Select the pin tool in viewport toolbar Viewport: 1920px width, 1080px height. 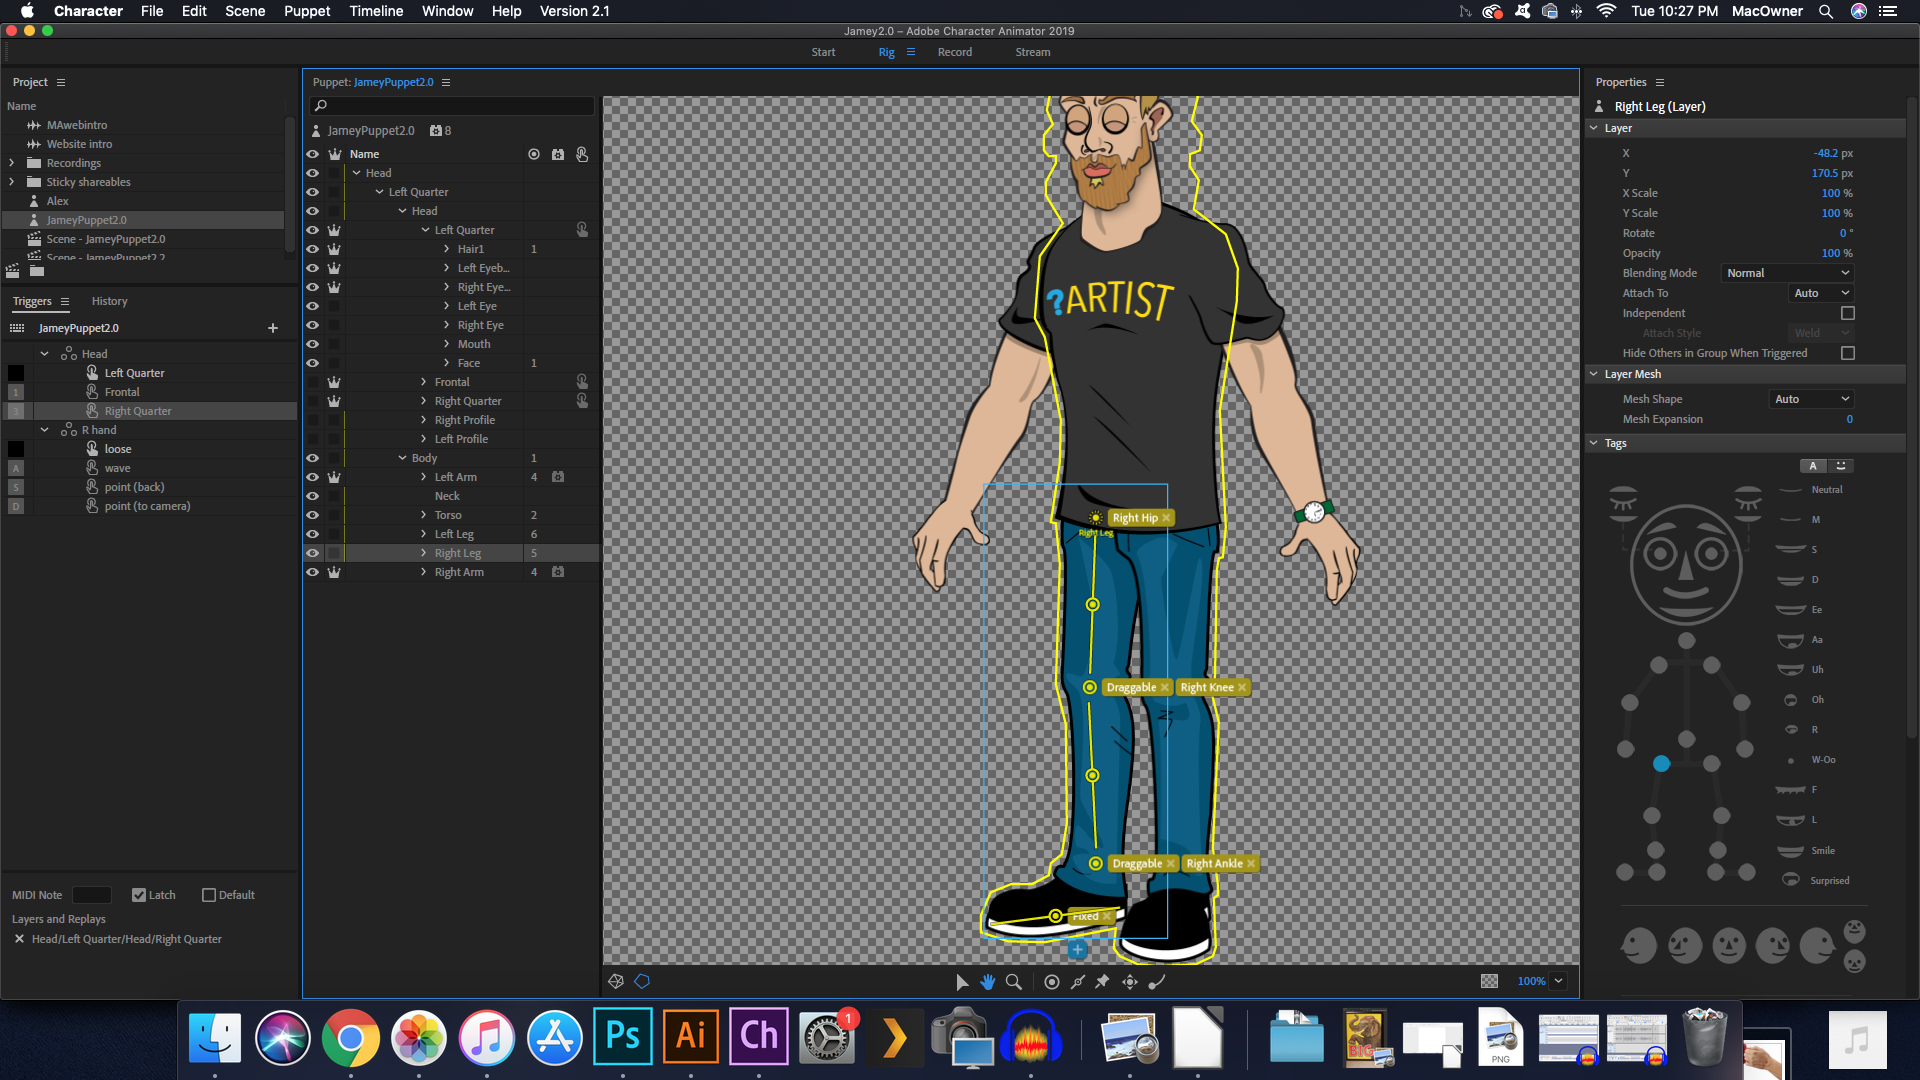pos(1104,981)
